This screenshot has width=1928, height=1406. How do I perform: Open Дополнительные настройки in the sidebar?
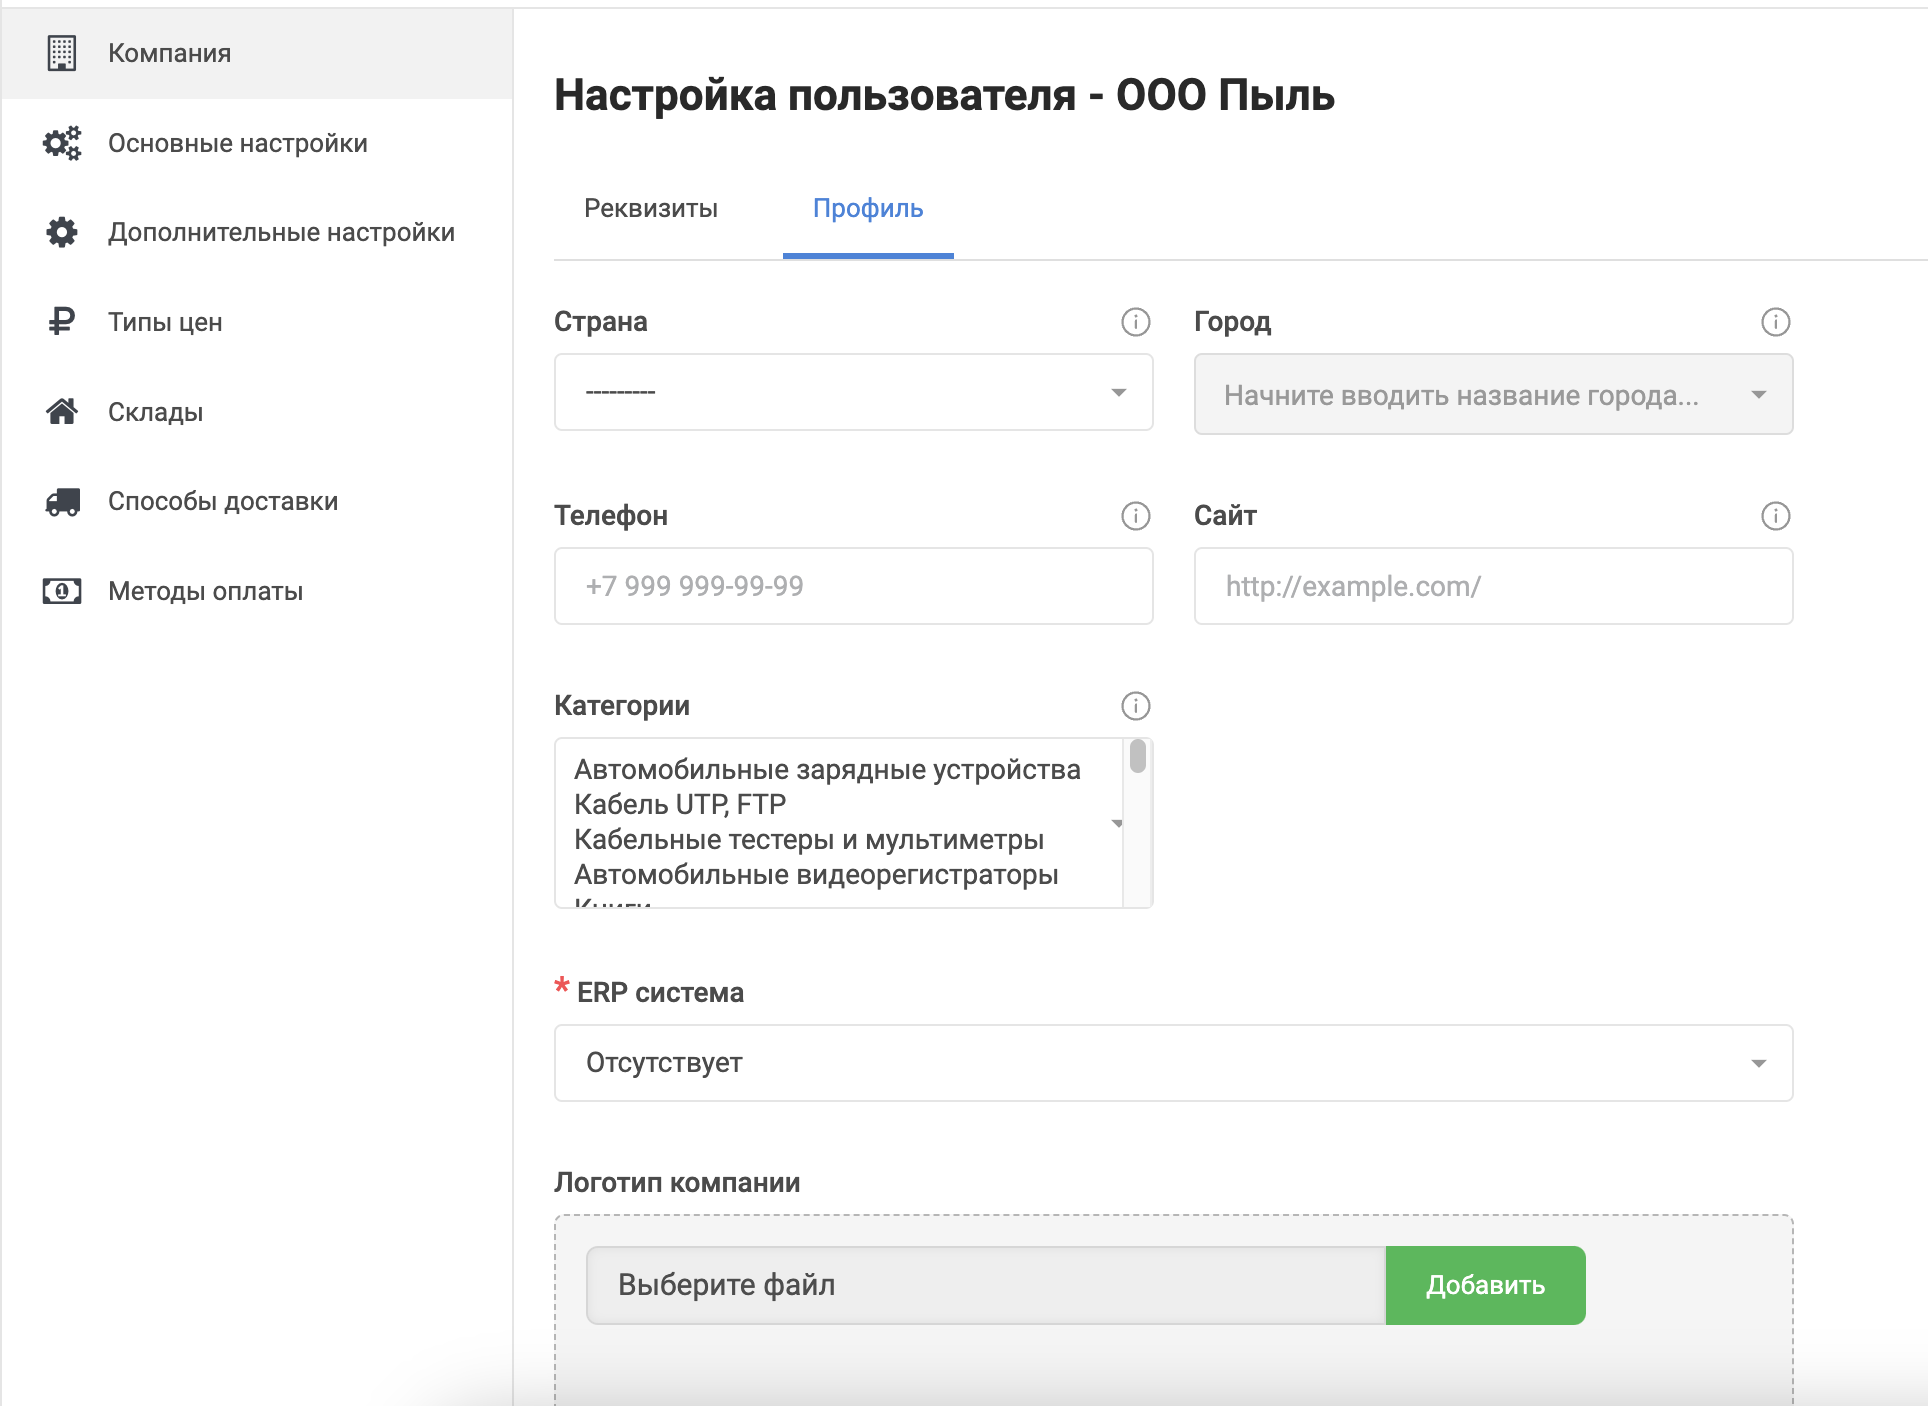pyautogui.click(x=281, y=232)
